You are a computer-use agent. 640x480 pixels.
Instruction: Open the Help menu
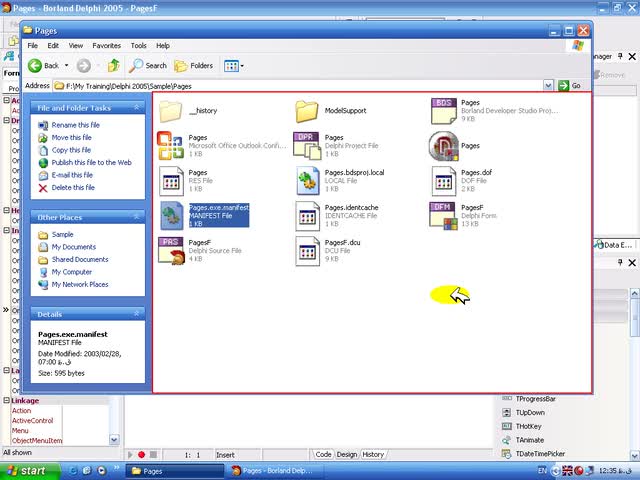click(163, 46)
